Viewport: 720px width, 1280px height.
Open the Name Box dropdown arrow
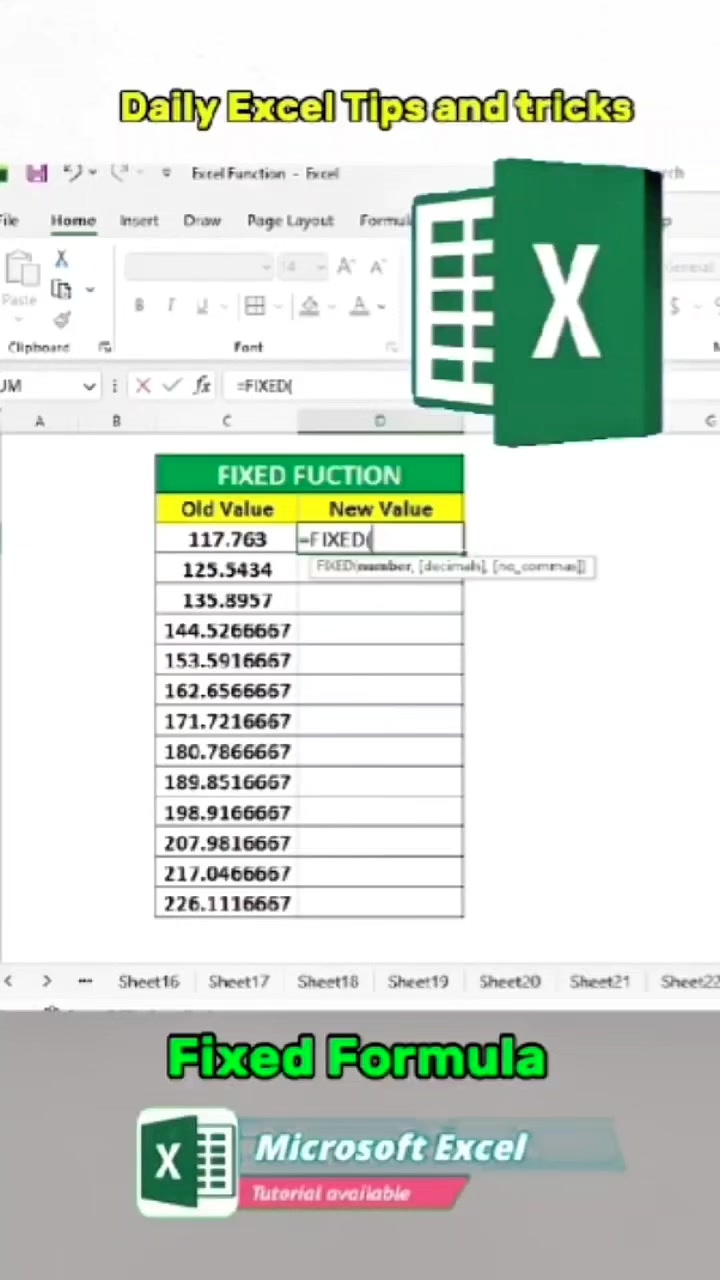[x=89, y=386]
